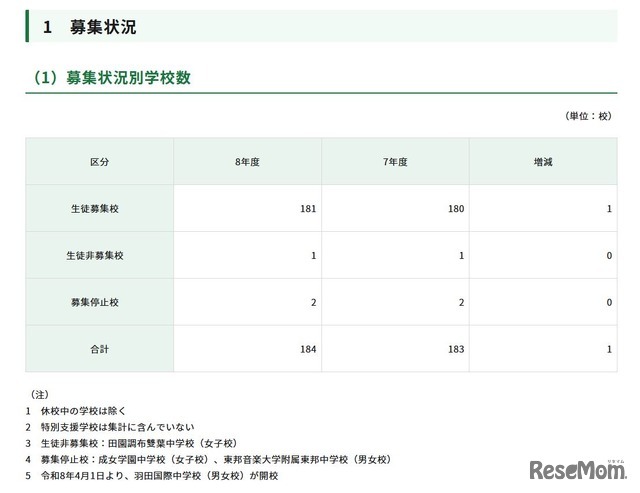Select the '区分' column header
Screen dimensions: 640x493
tap(99, 162)
